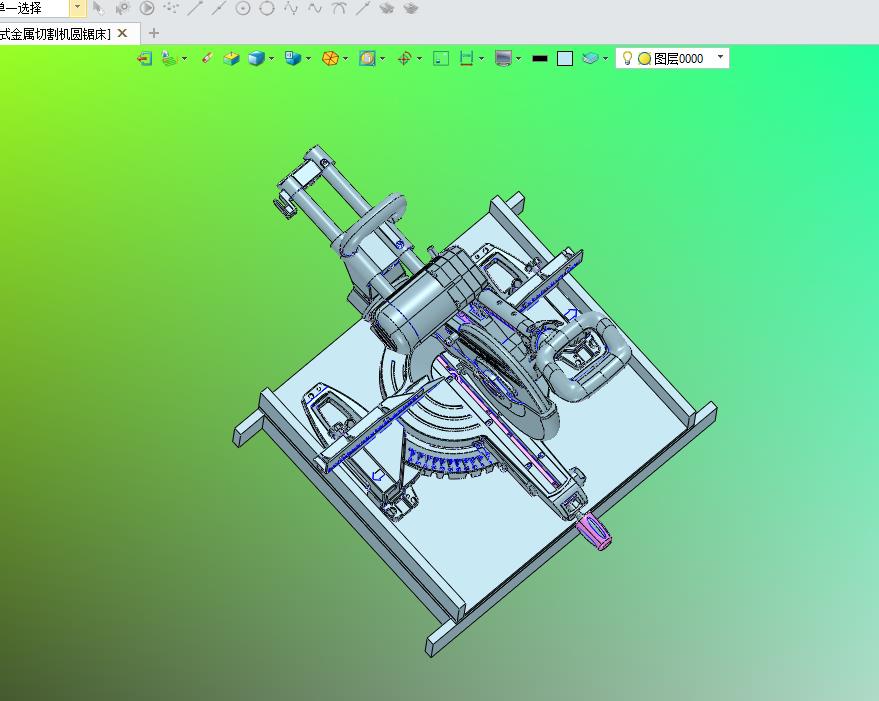Open the 图层0000 layer dropdown
This screenshot has height=701, width=879.
coord(720,57)
